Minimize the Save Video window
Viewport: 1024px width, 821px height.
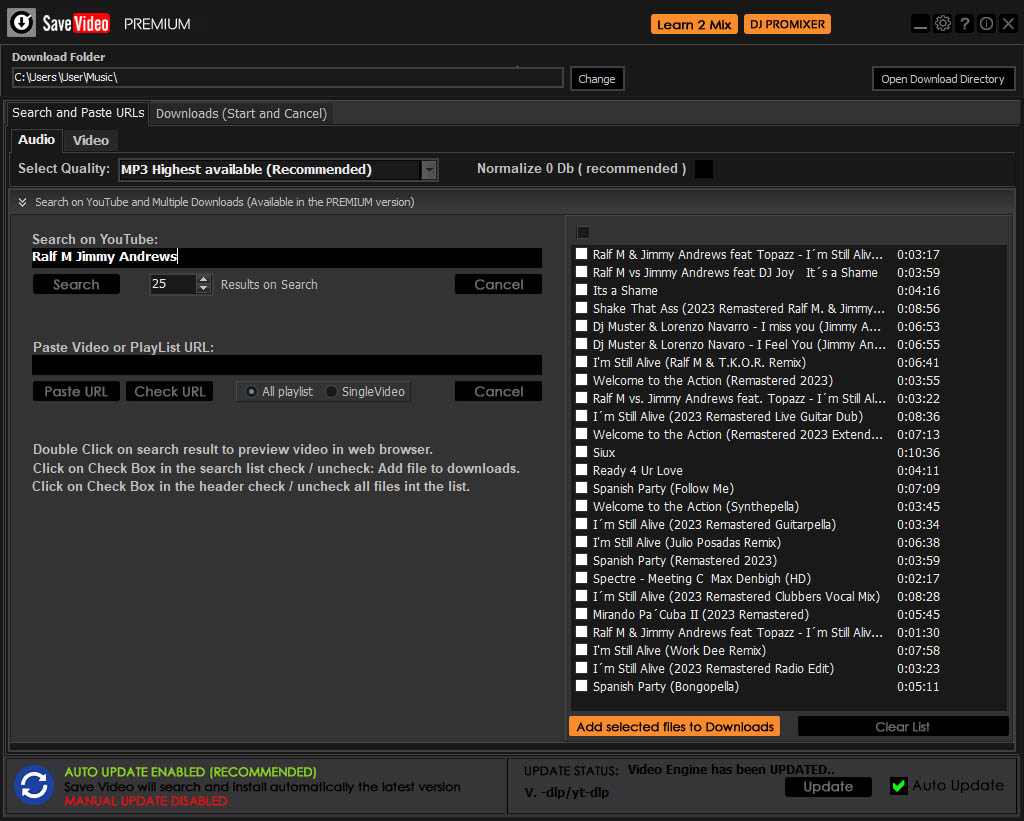click(x=921, y=24)
